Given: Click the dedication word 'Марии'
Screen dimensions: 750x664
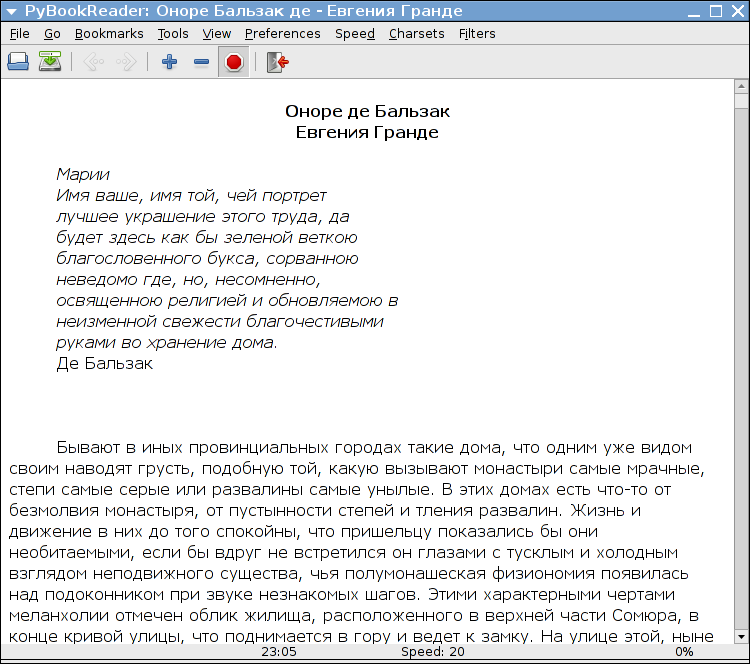Looking at the screenshot, I should tap(83, 174).
